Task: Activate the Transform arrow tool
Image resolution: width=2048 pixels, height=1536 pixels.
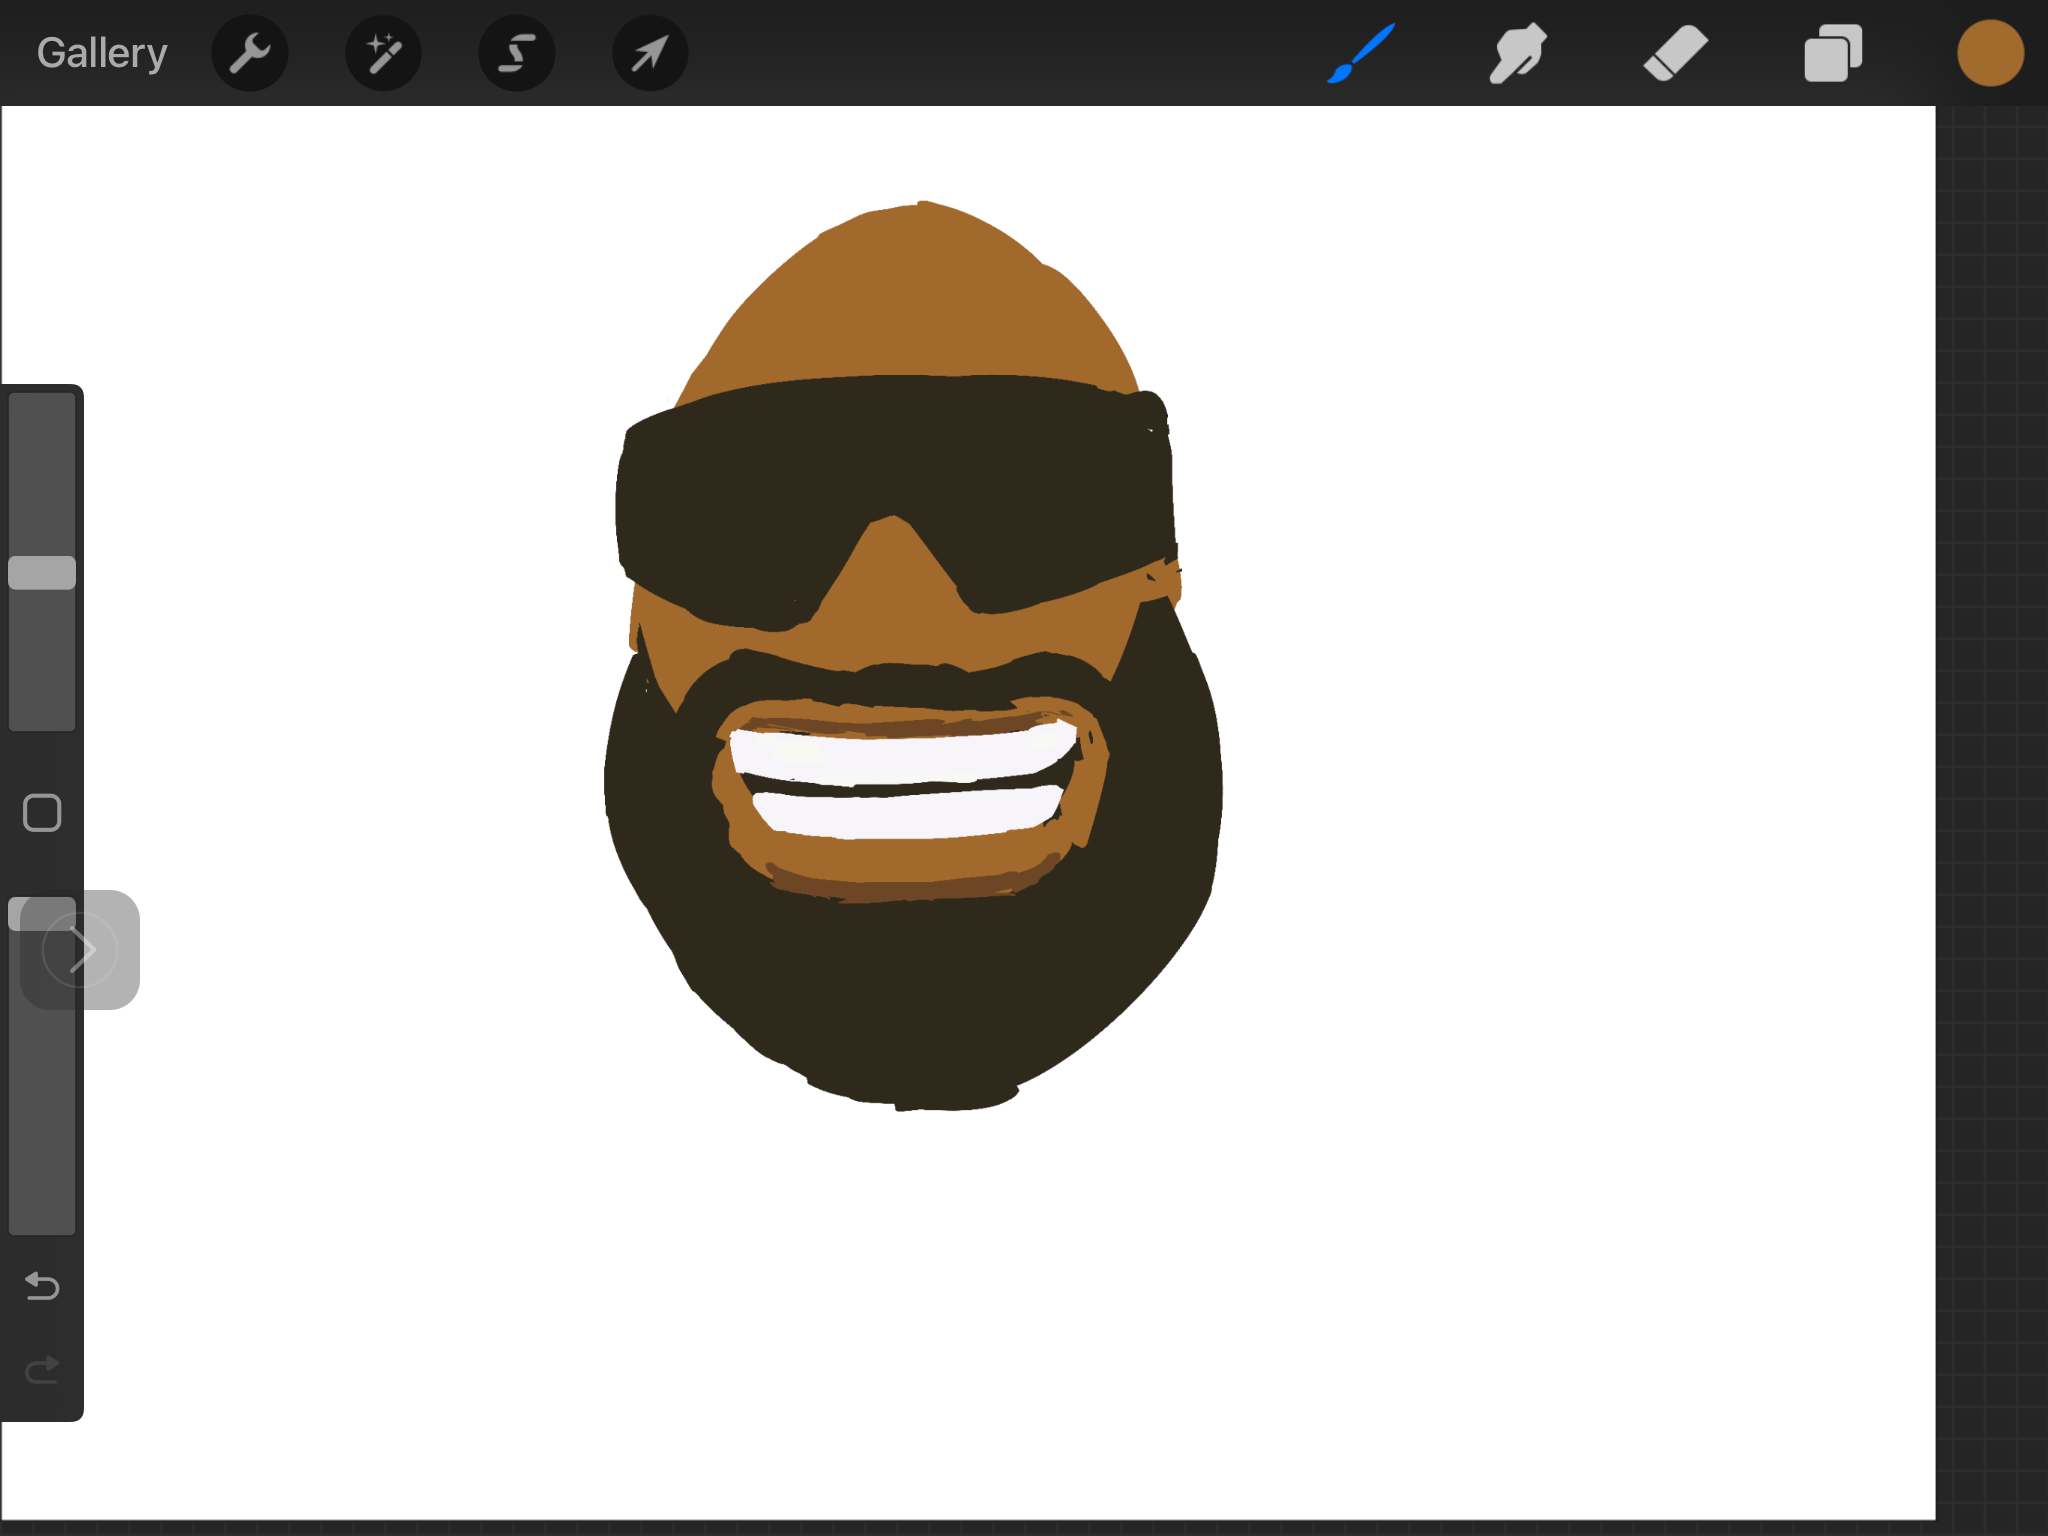Action: [650, 53]
